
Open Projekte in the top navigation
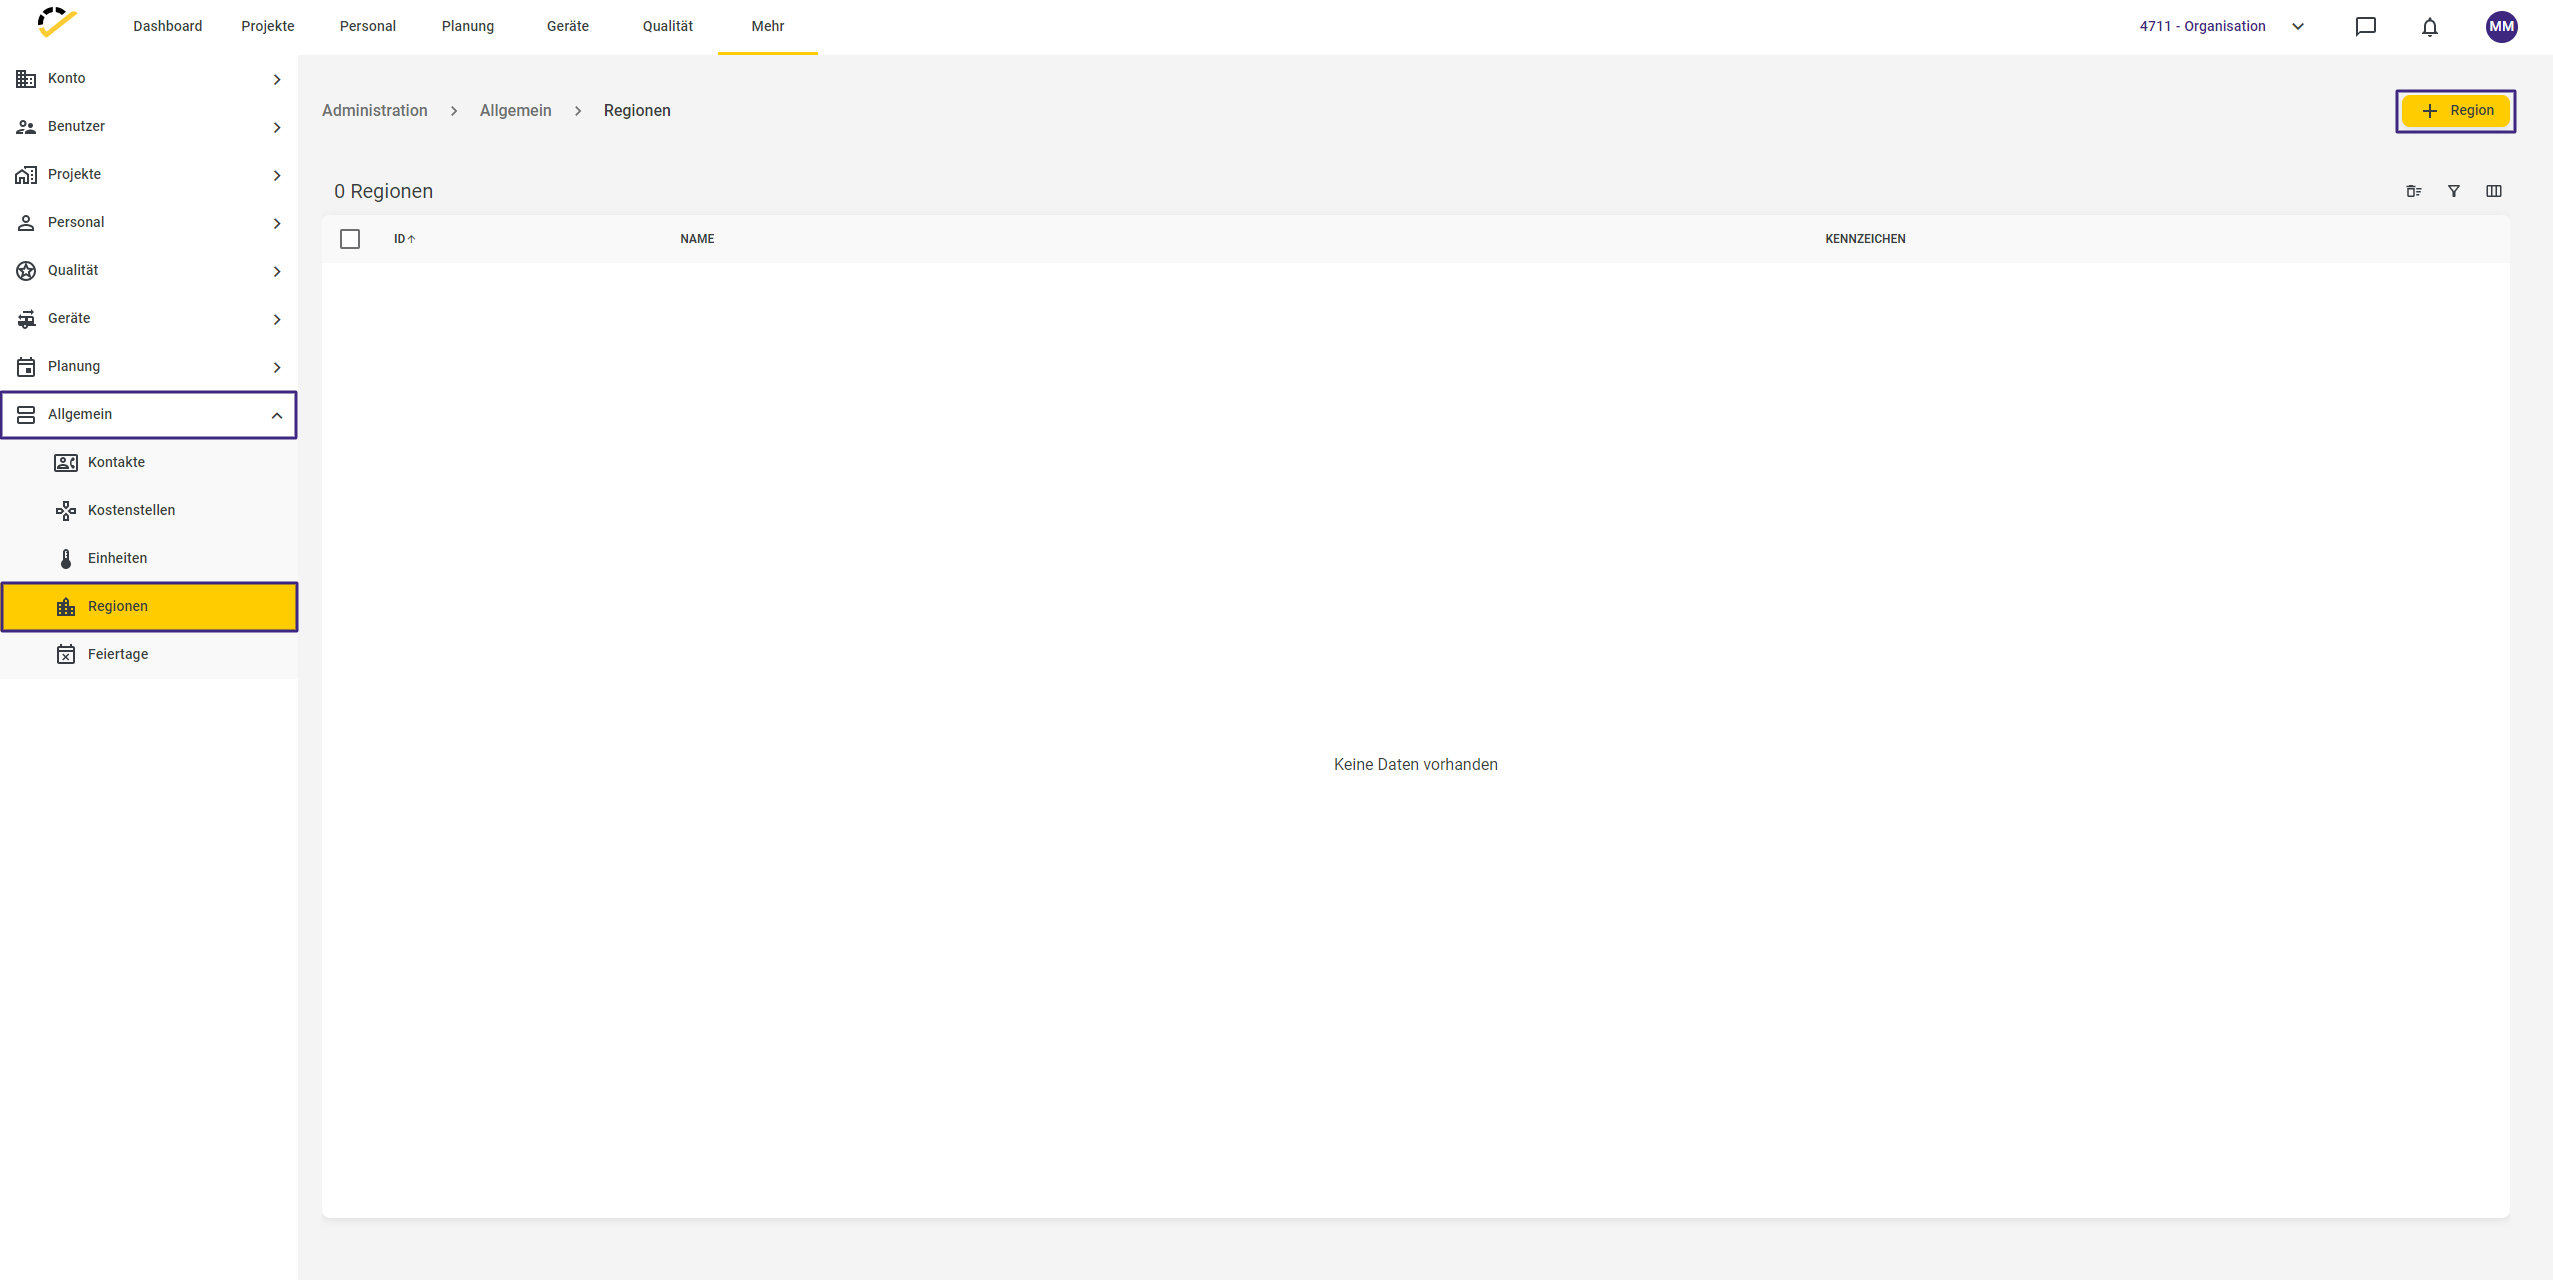tap(268, 26)
